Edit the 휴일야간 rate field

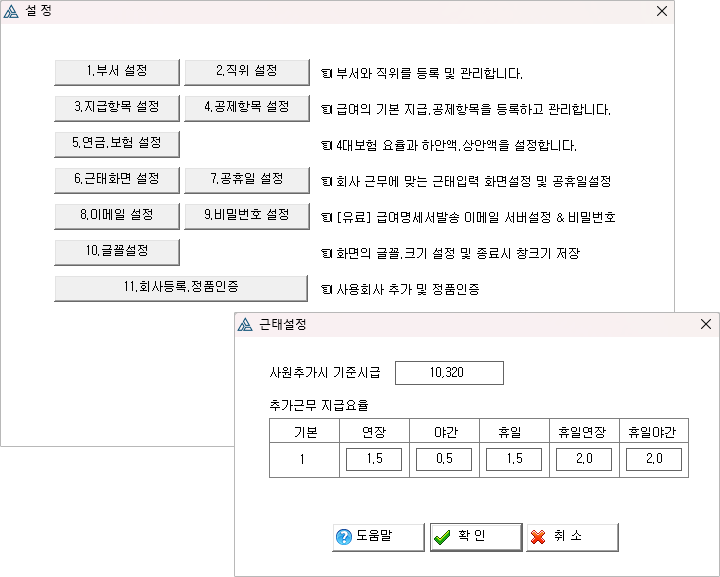point(654,459)
